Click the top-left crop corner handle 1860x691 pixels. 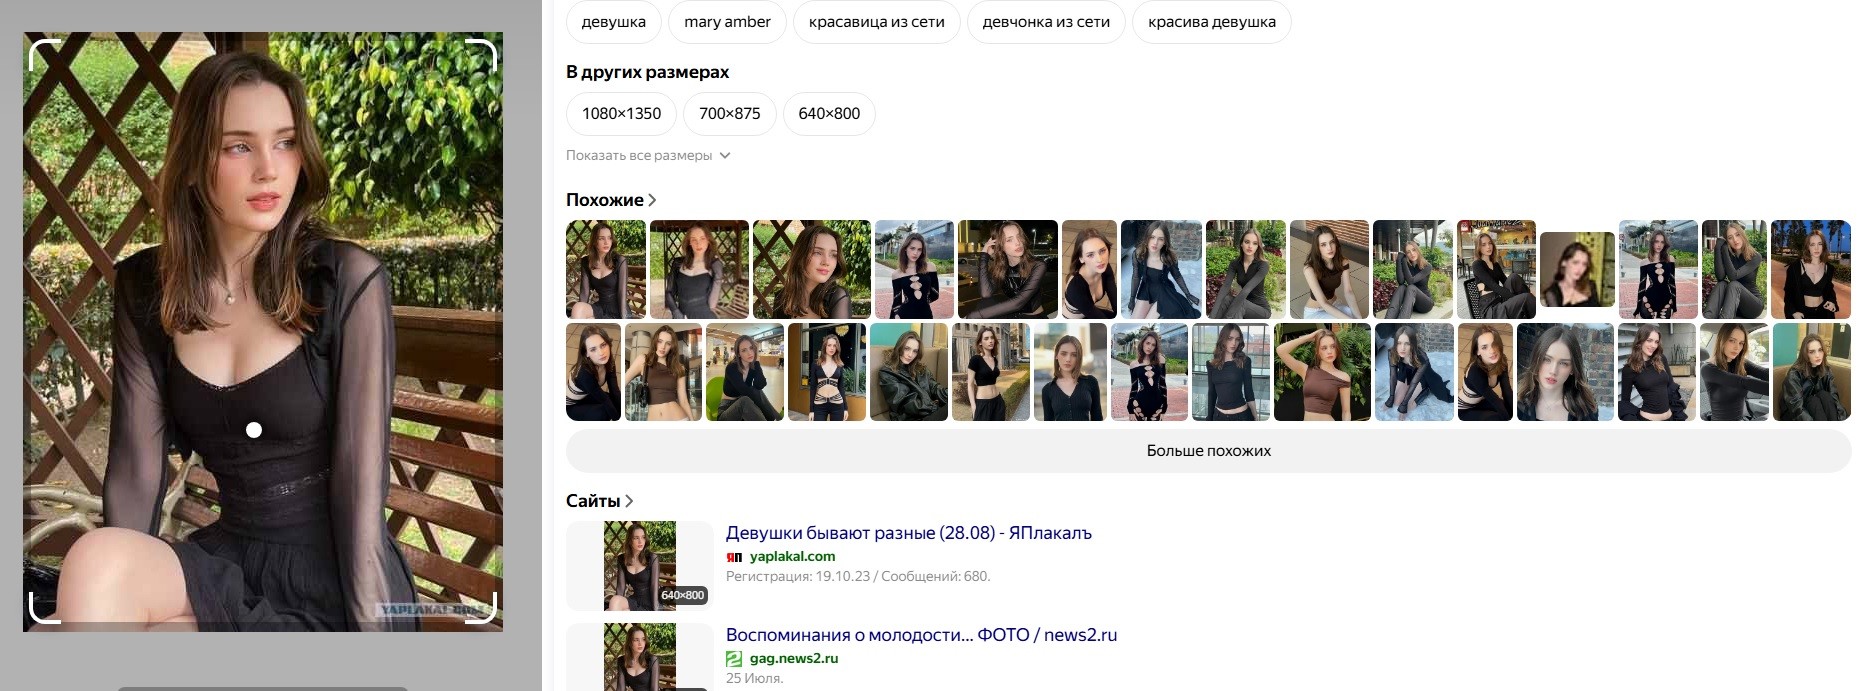pyautogui.click(x=45, y=54)
